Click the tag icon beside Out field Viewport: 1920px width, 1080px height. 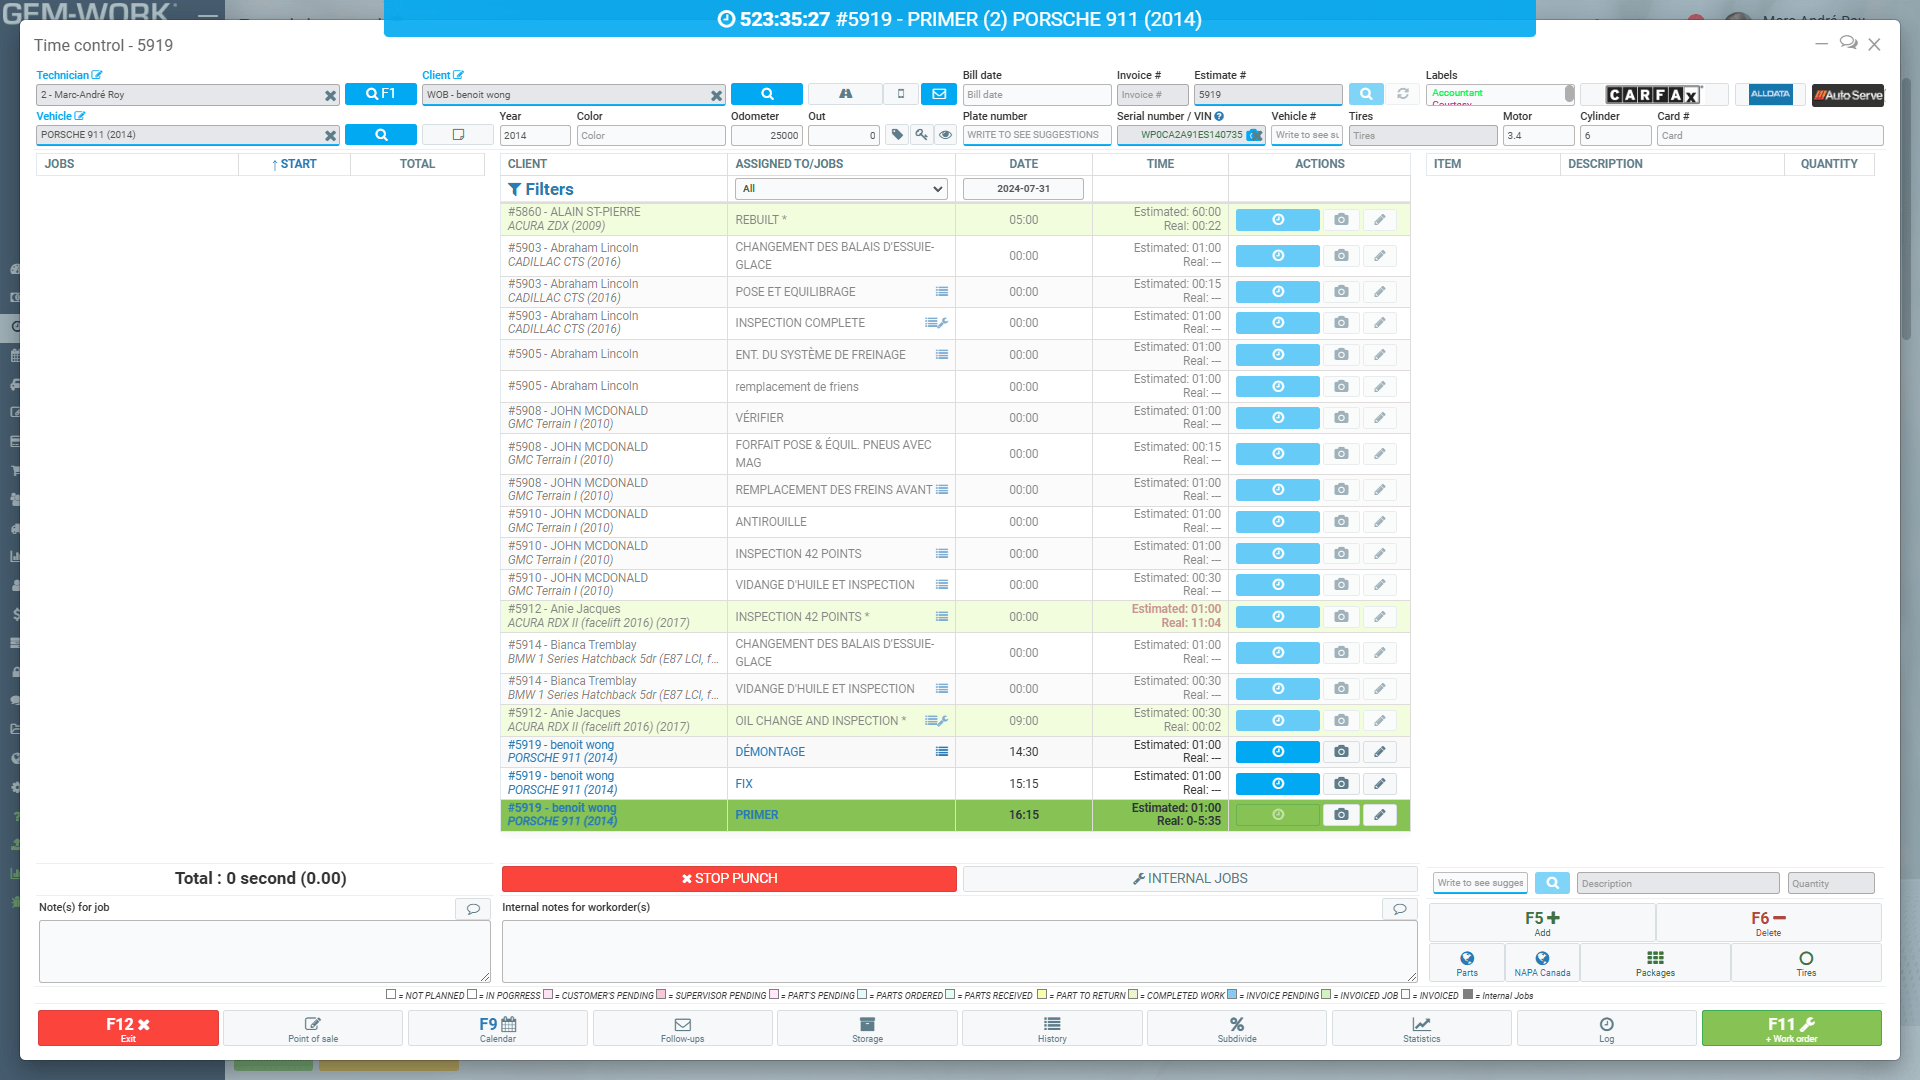pos(897,135)
